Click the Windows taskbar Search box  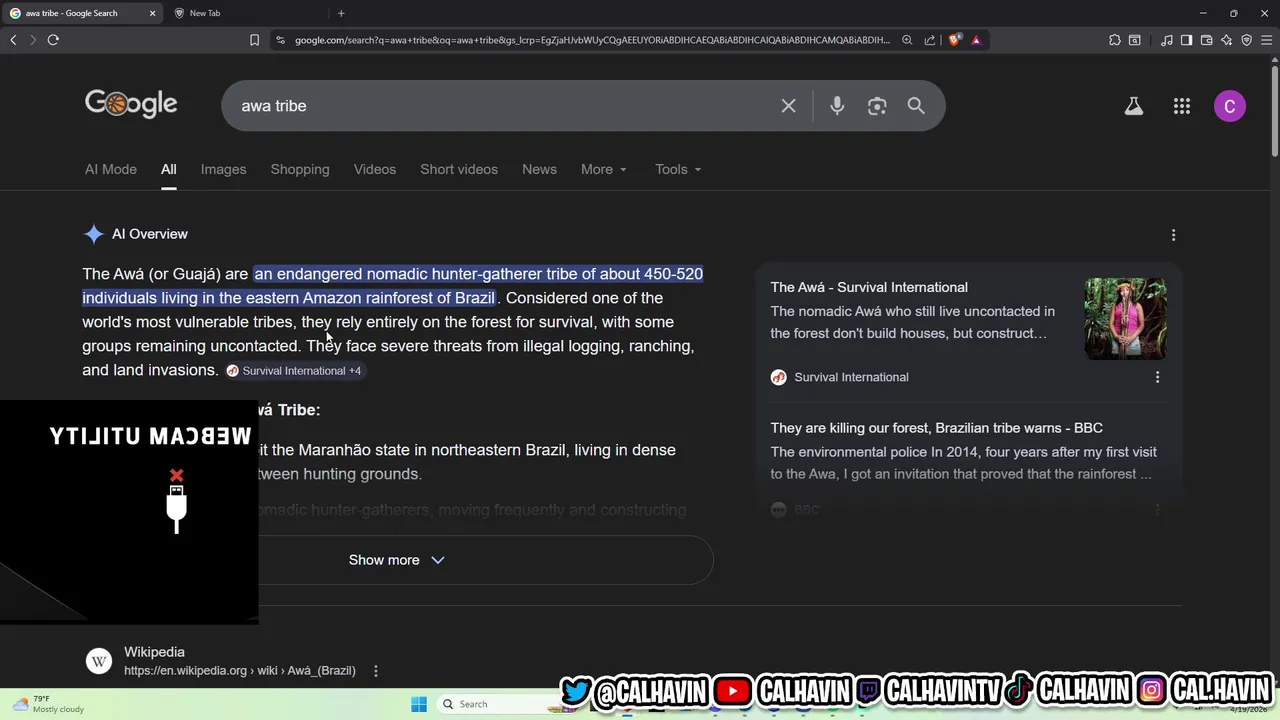[x=500, y=704]
